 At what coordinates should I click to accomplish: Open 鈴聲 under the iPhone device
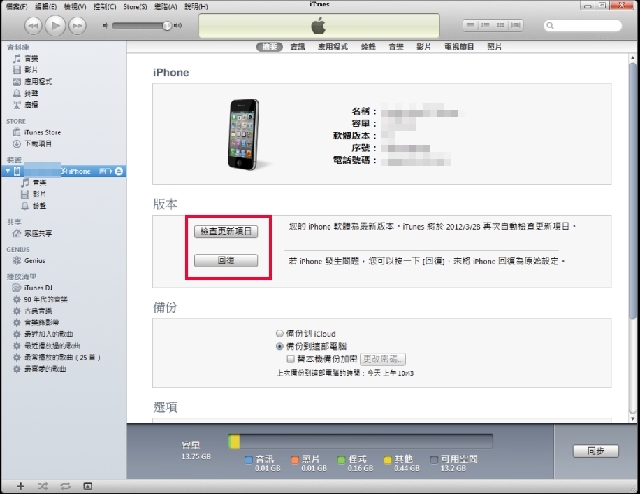[33, 206]
